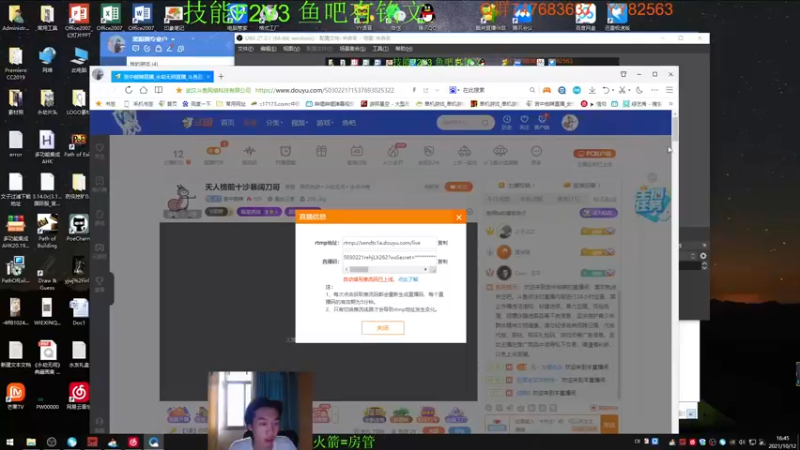Click Douyu 首页 navigation item
This screenshot has height=450, width=800.
click(x=227, y=123)
